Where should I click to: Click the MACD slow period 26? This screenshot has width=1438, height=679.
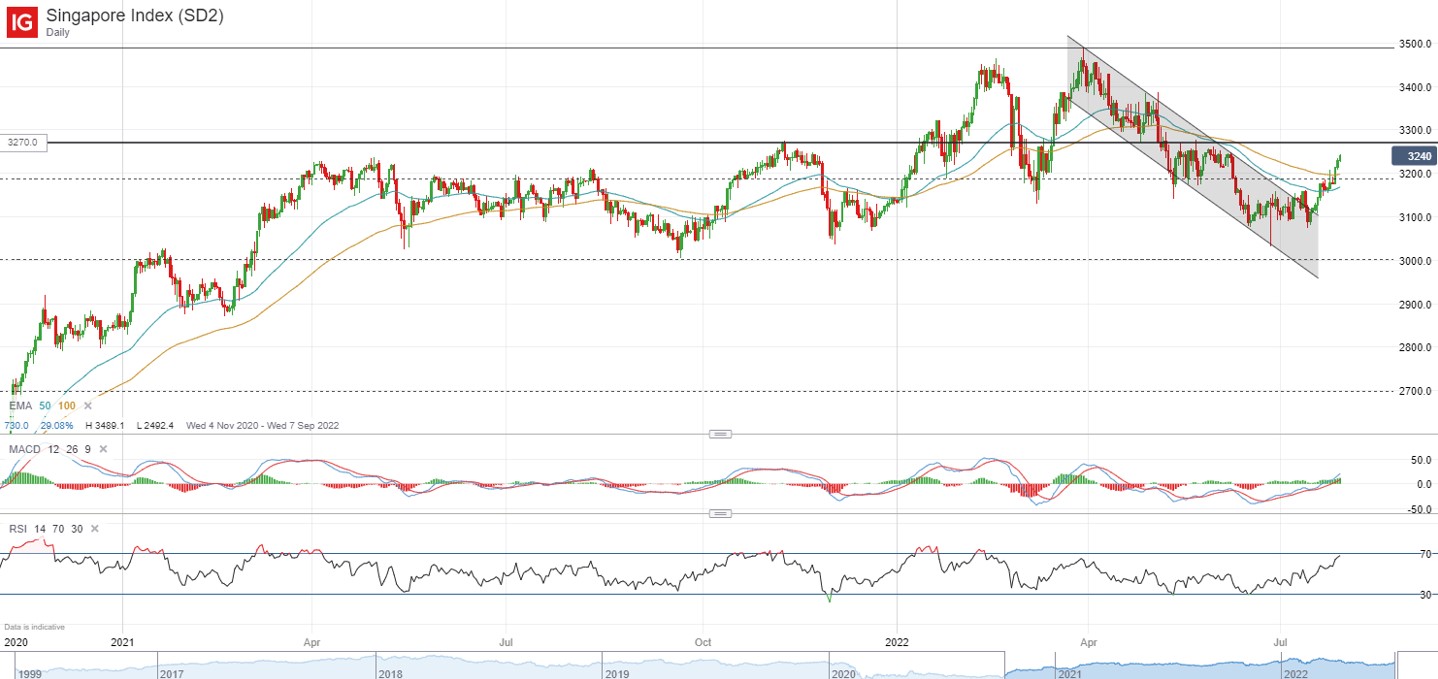tap(72, 449)
